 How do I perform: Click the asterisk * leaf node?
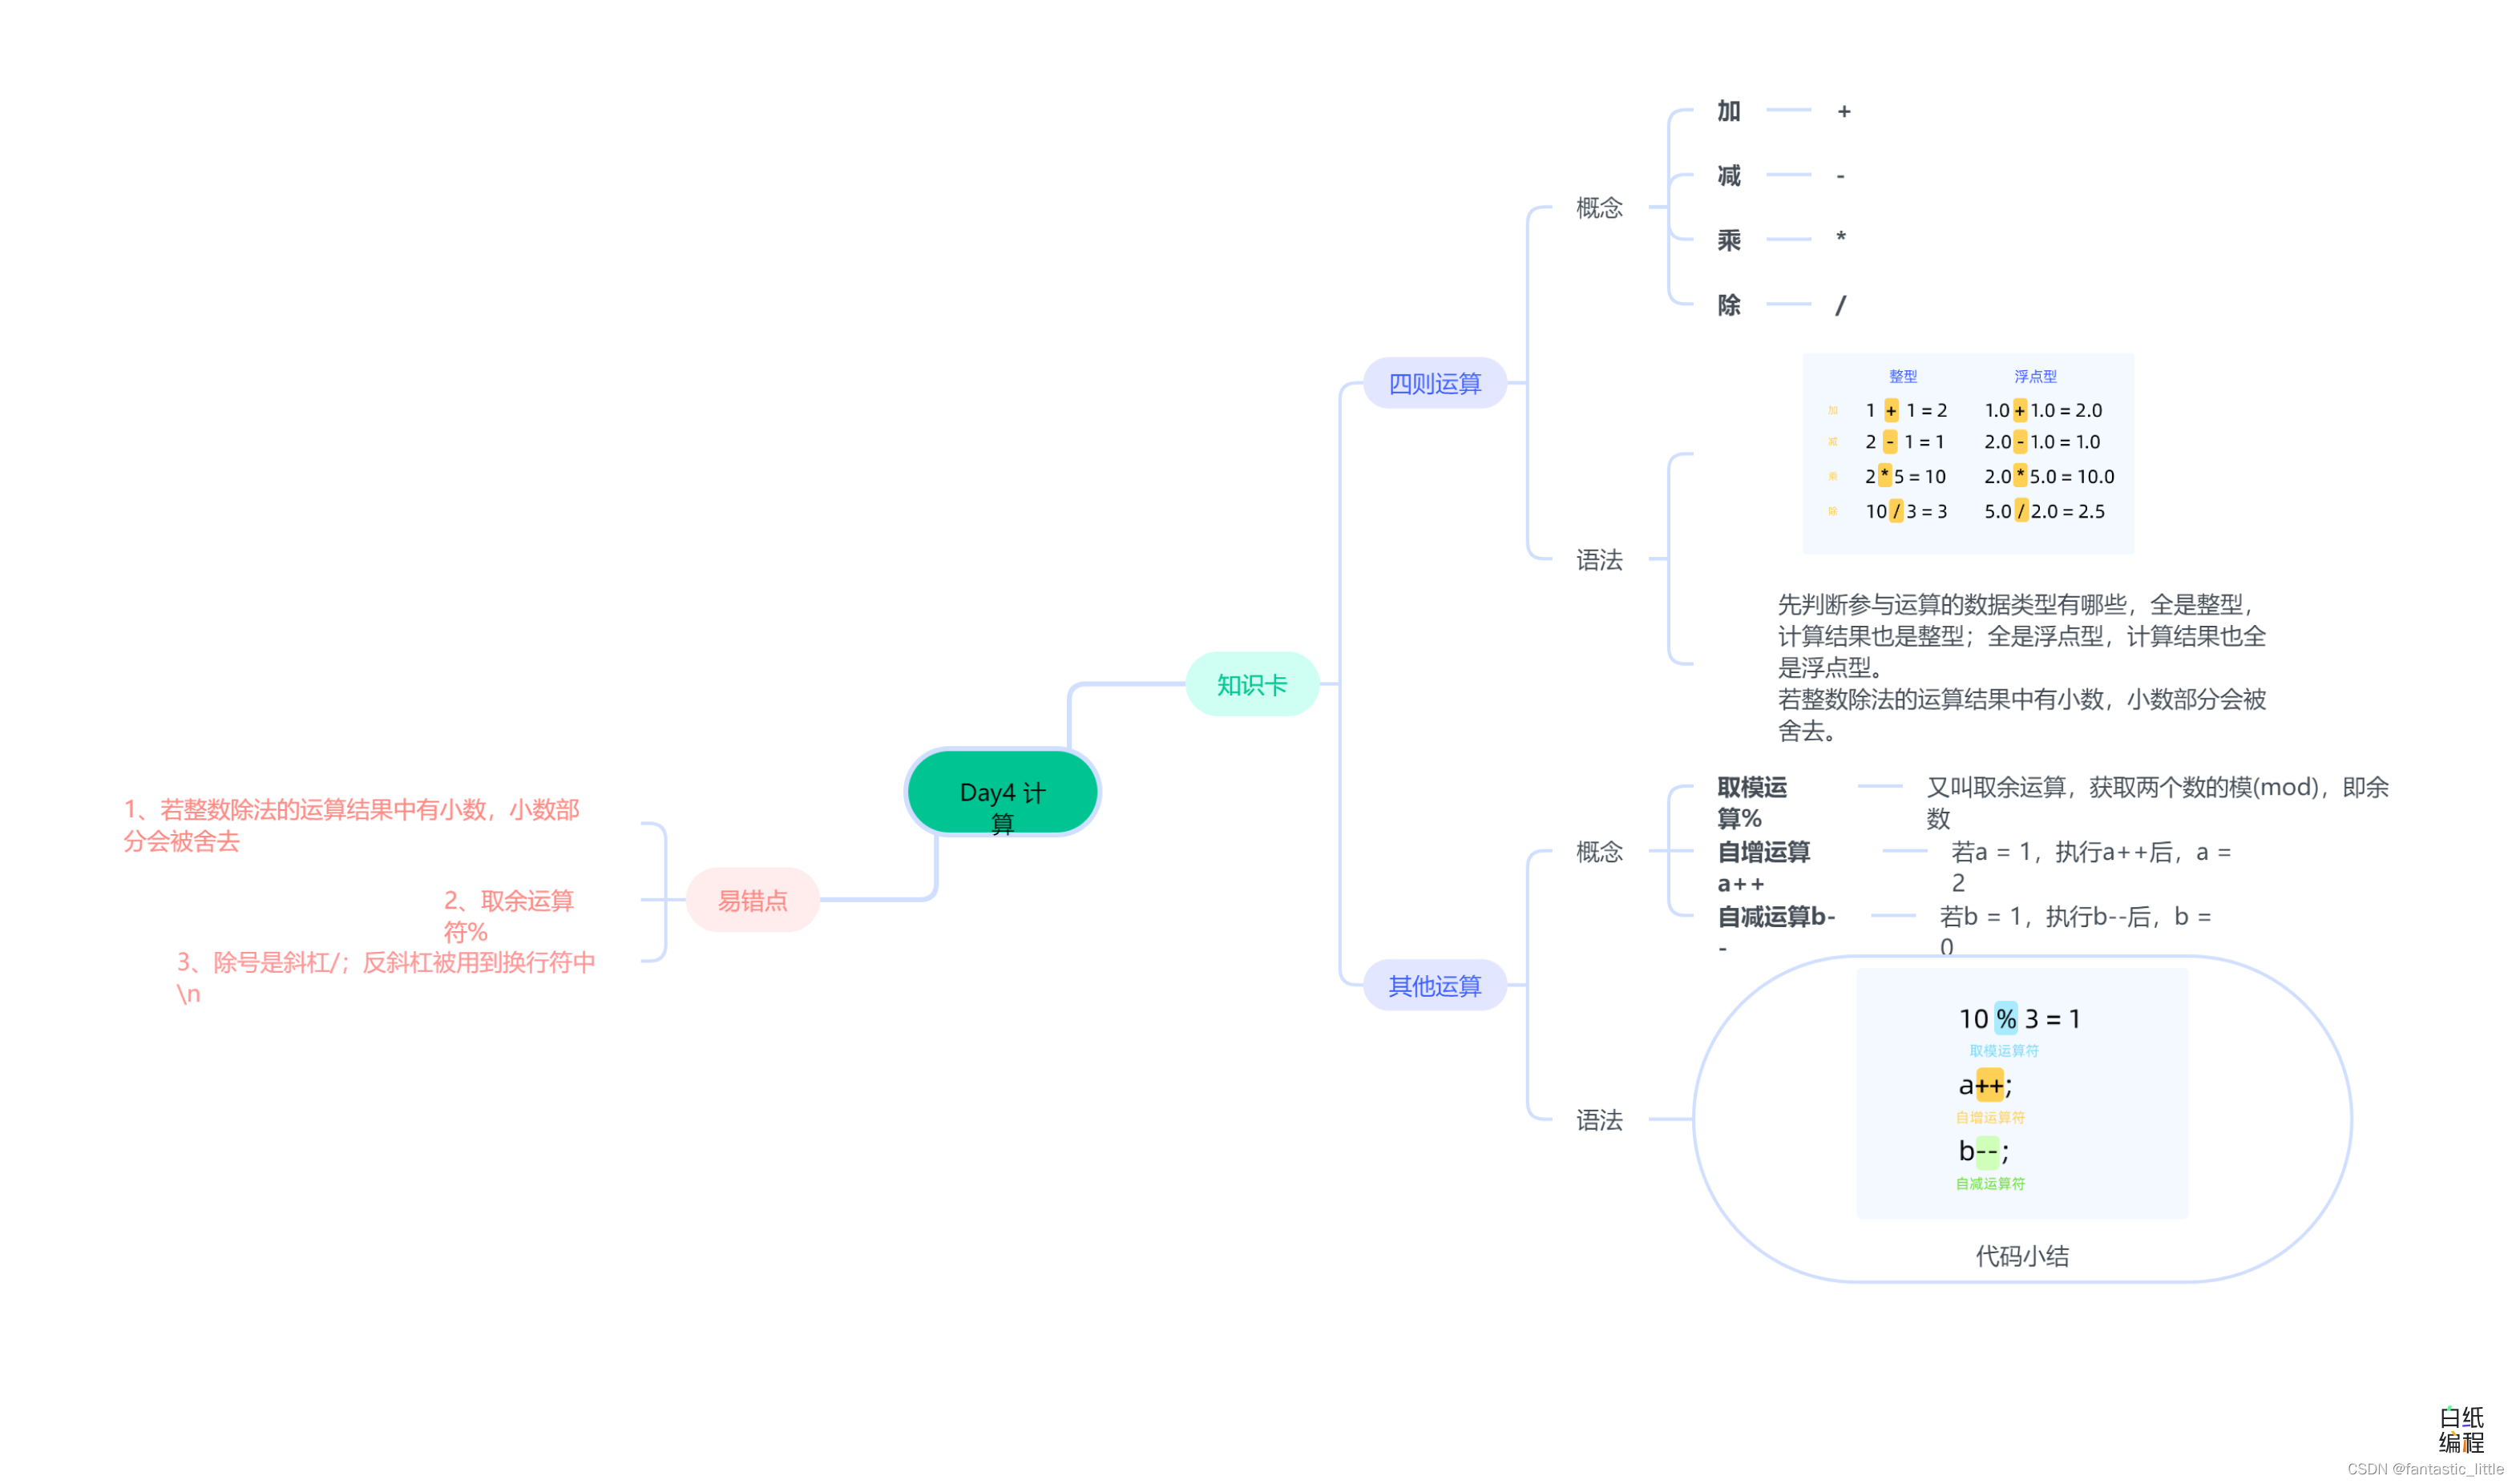(1841, 238)
